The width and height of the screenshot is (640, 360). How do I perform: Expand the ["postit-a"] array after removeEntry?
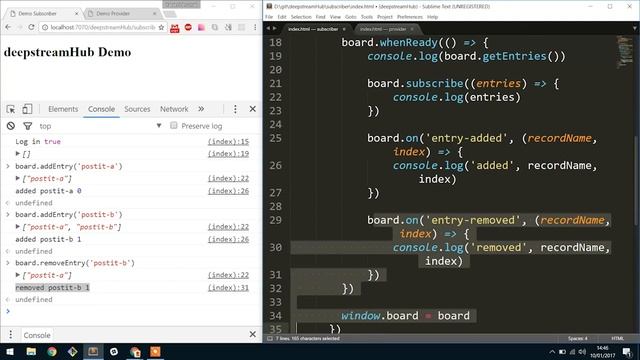(18, 275)
